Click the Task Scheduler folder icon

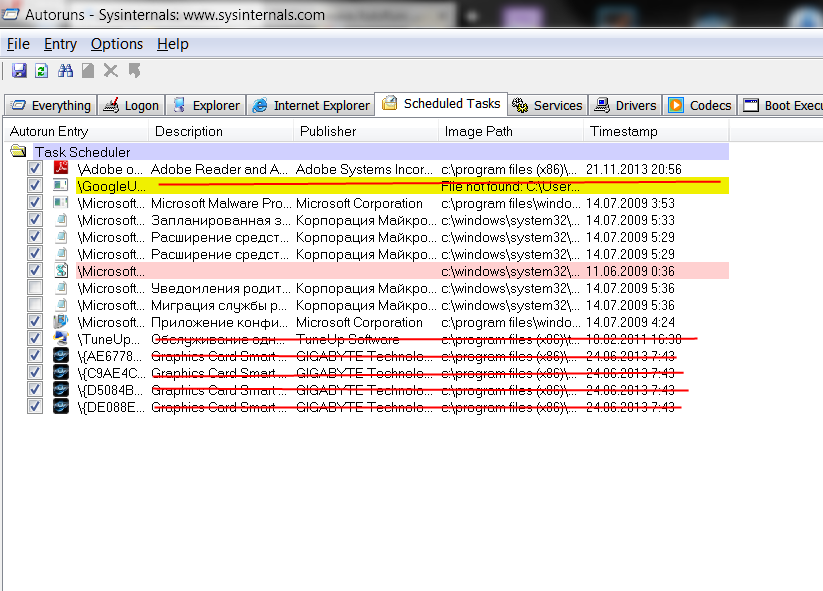(x=18, y=152)
